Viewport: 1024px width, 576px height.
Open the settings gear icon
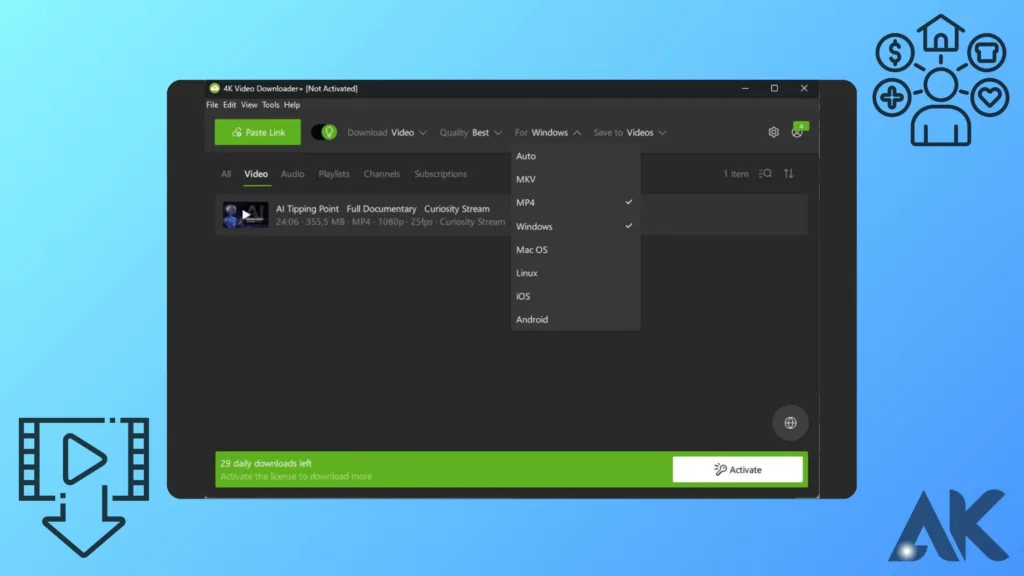773,132
